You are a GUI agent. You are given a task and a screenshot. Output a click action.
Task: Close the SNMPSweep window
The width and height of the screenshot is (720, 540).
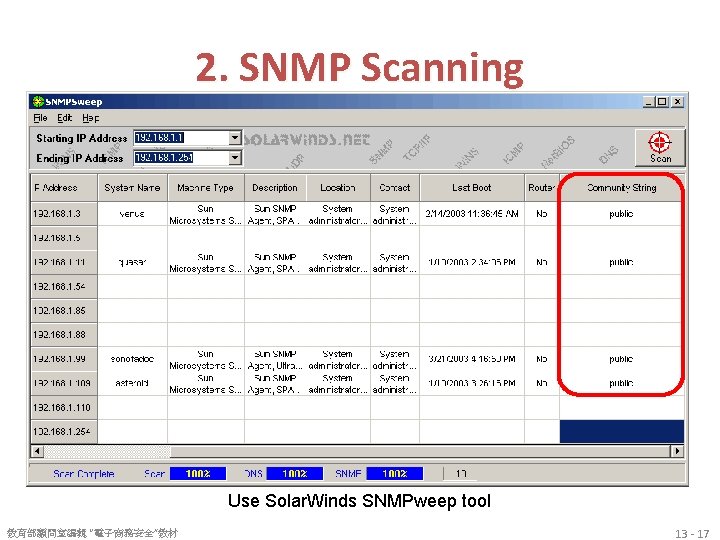(678, 101)
